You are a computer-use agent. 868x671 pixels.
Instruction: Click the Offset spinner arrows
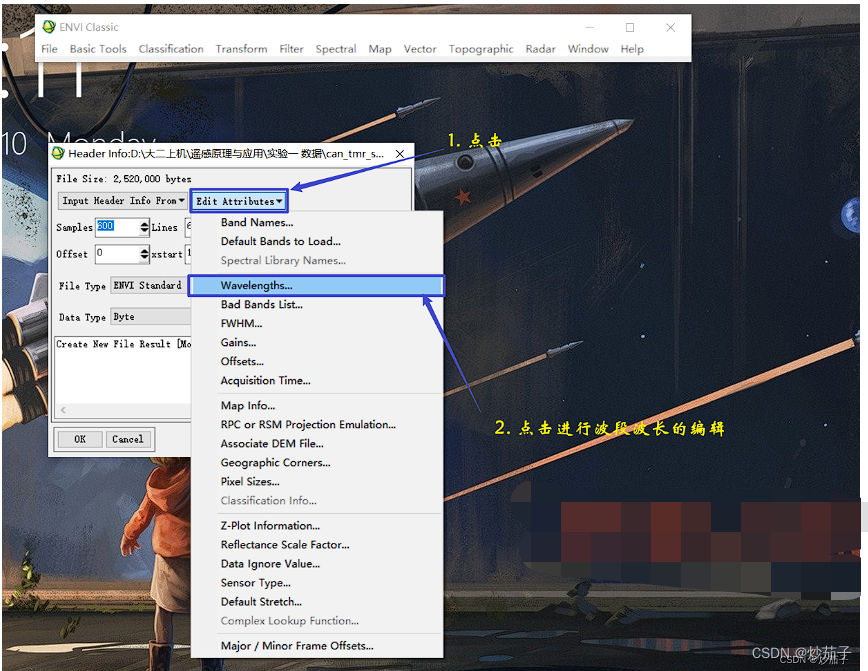[x=144, y=254]
